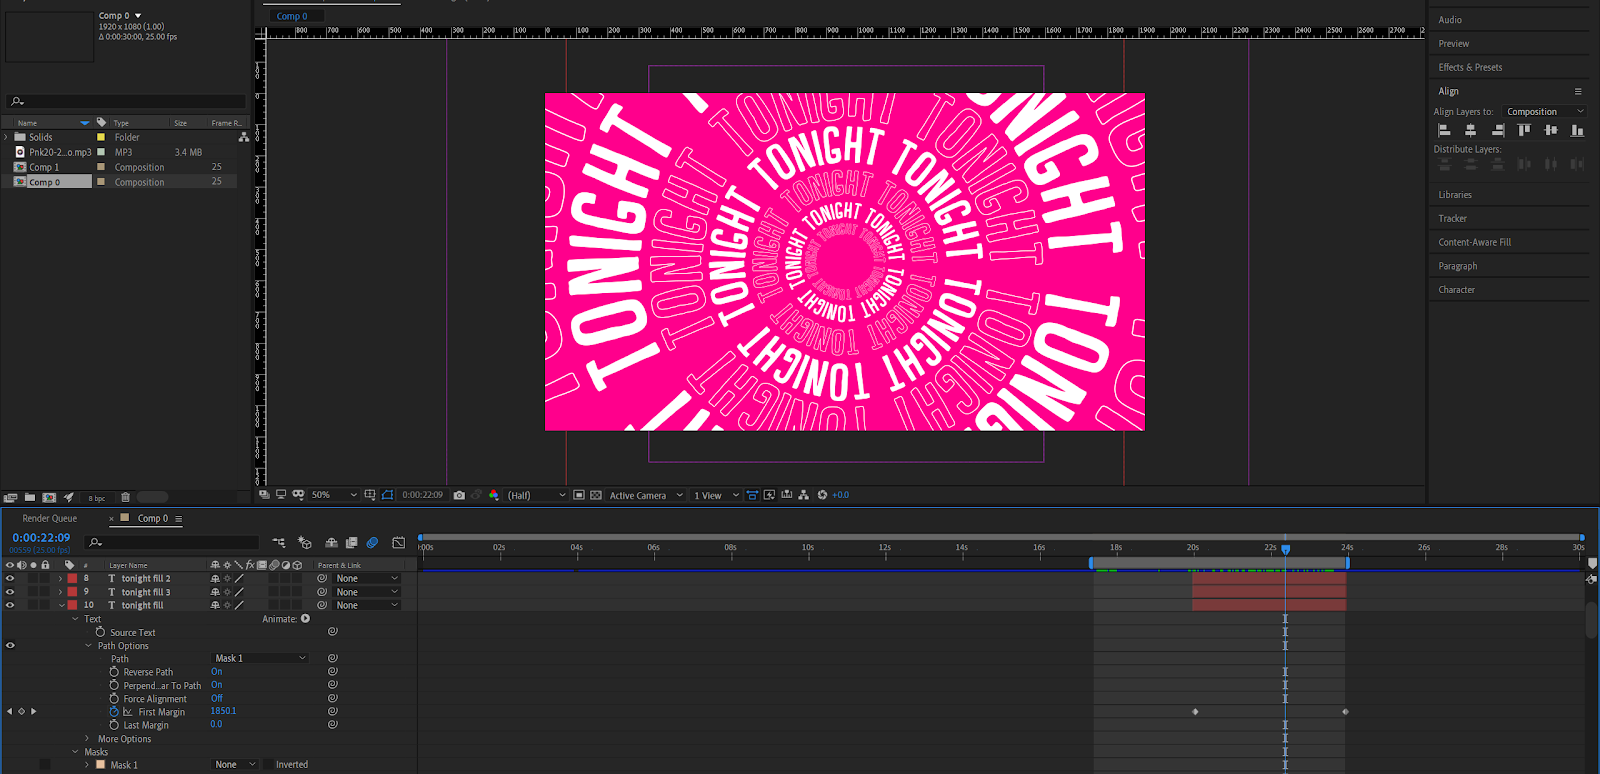
Task: Open the Align panel menu
Action: pos(1578,91)
